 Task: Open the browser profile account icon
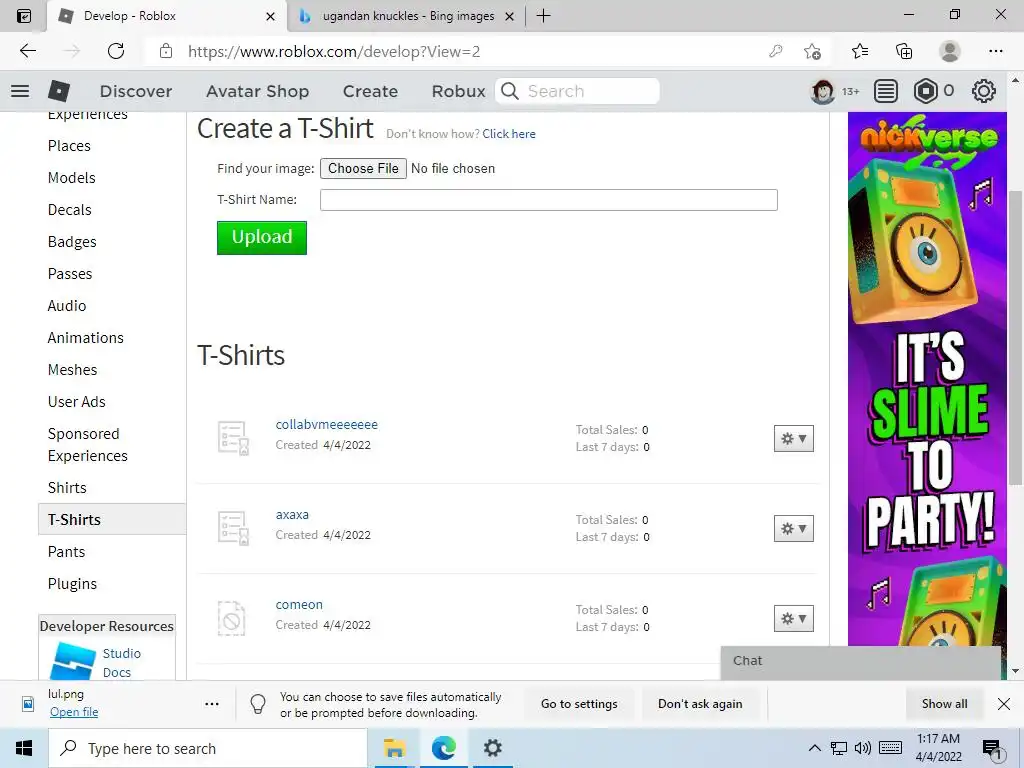950,51
